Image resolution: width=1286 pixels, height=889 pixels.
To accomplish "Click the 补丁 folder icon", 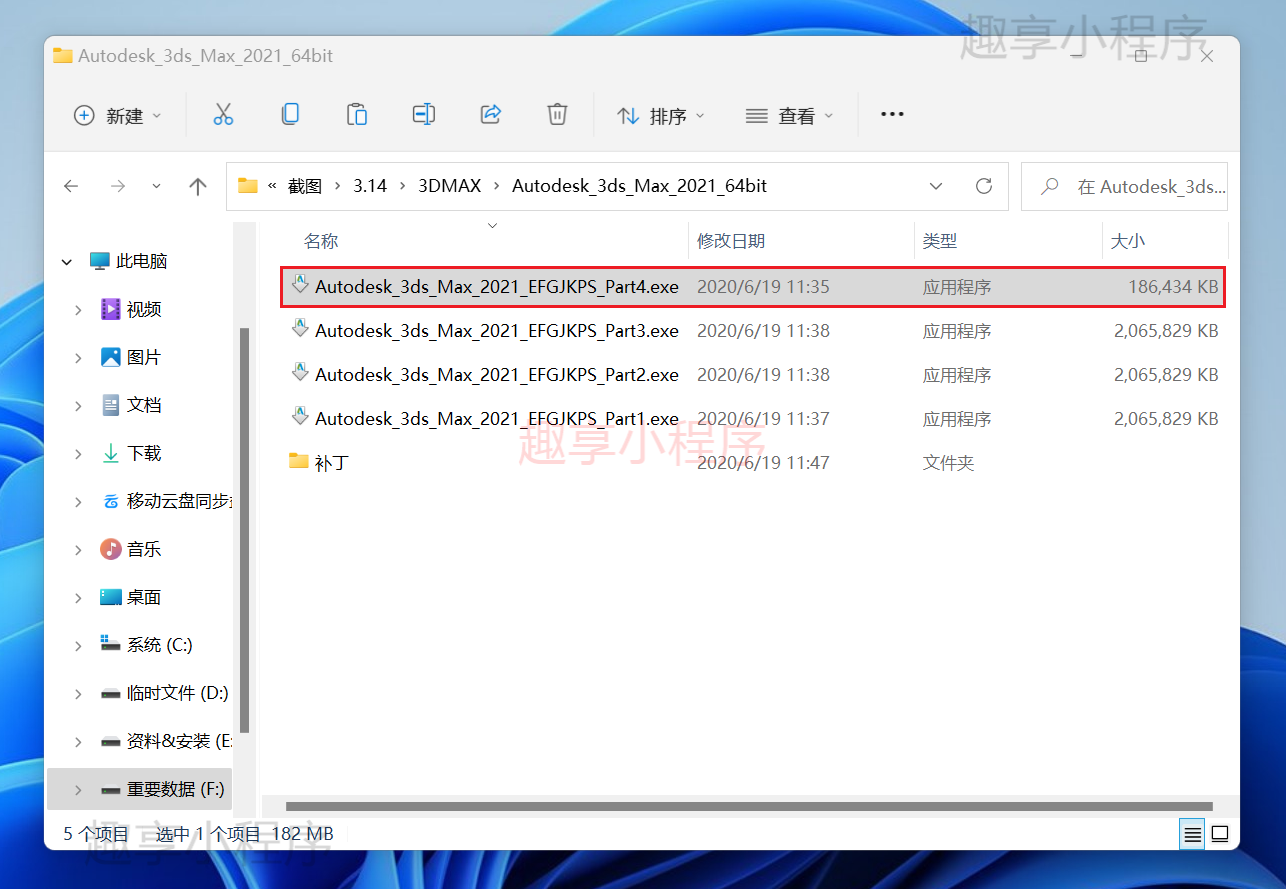I will coord(298,461).
